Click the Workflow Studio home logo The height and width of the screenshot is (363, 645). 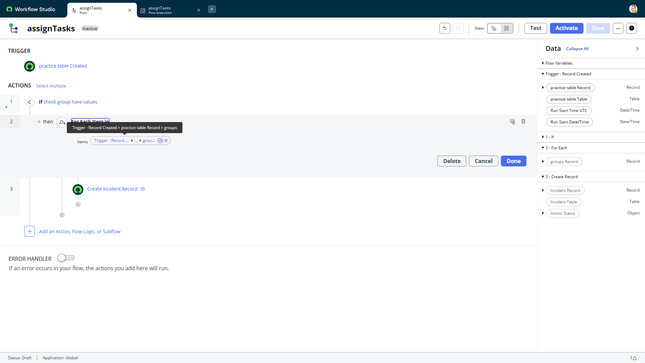(x=31, y=9)
